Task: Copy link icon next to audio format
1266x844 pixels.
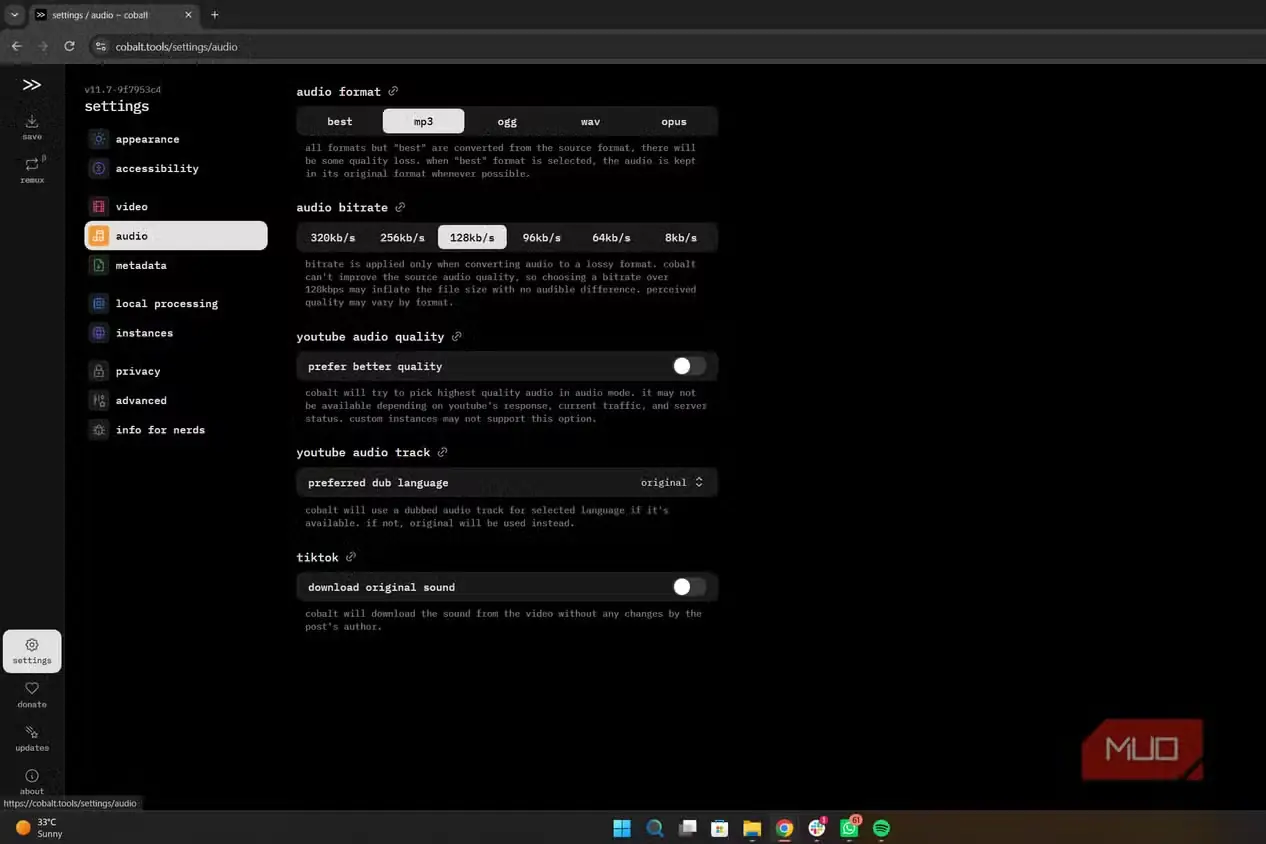Action: [393, 91]
